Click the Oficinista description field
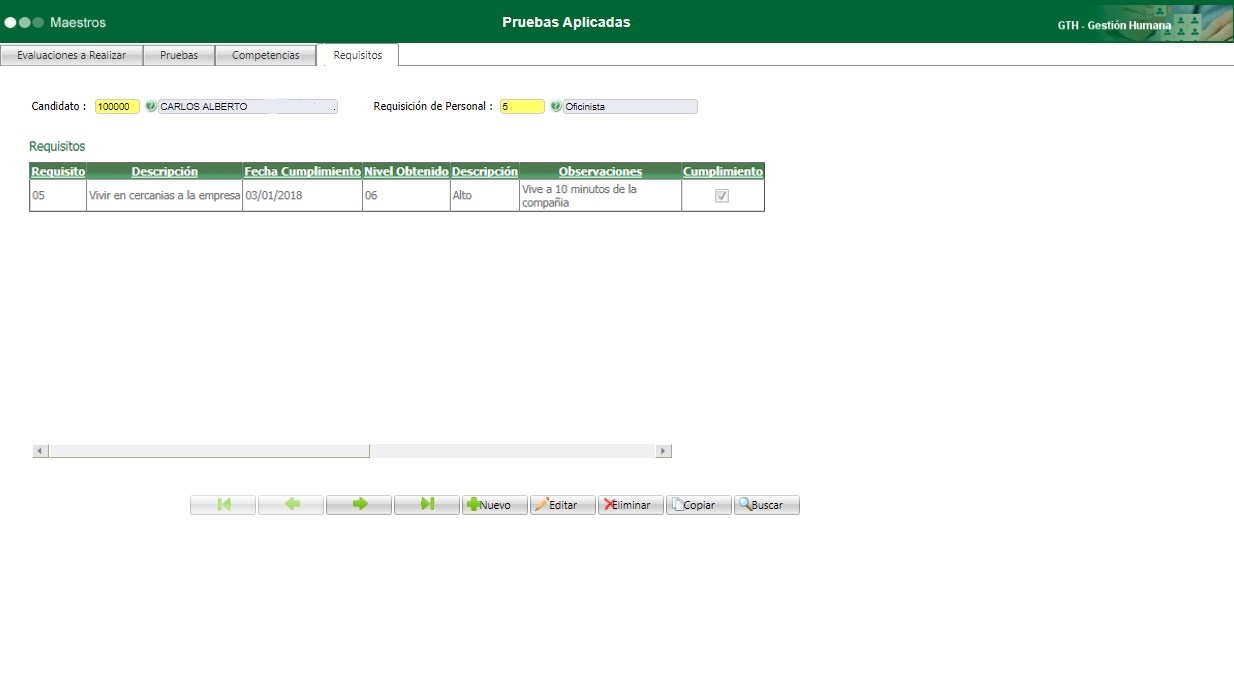The width and height of the screenshot is (1234, 698). (x=630, y=107)
